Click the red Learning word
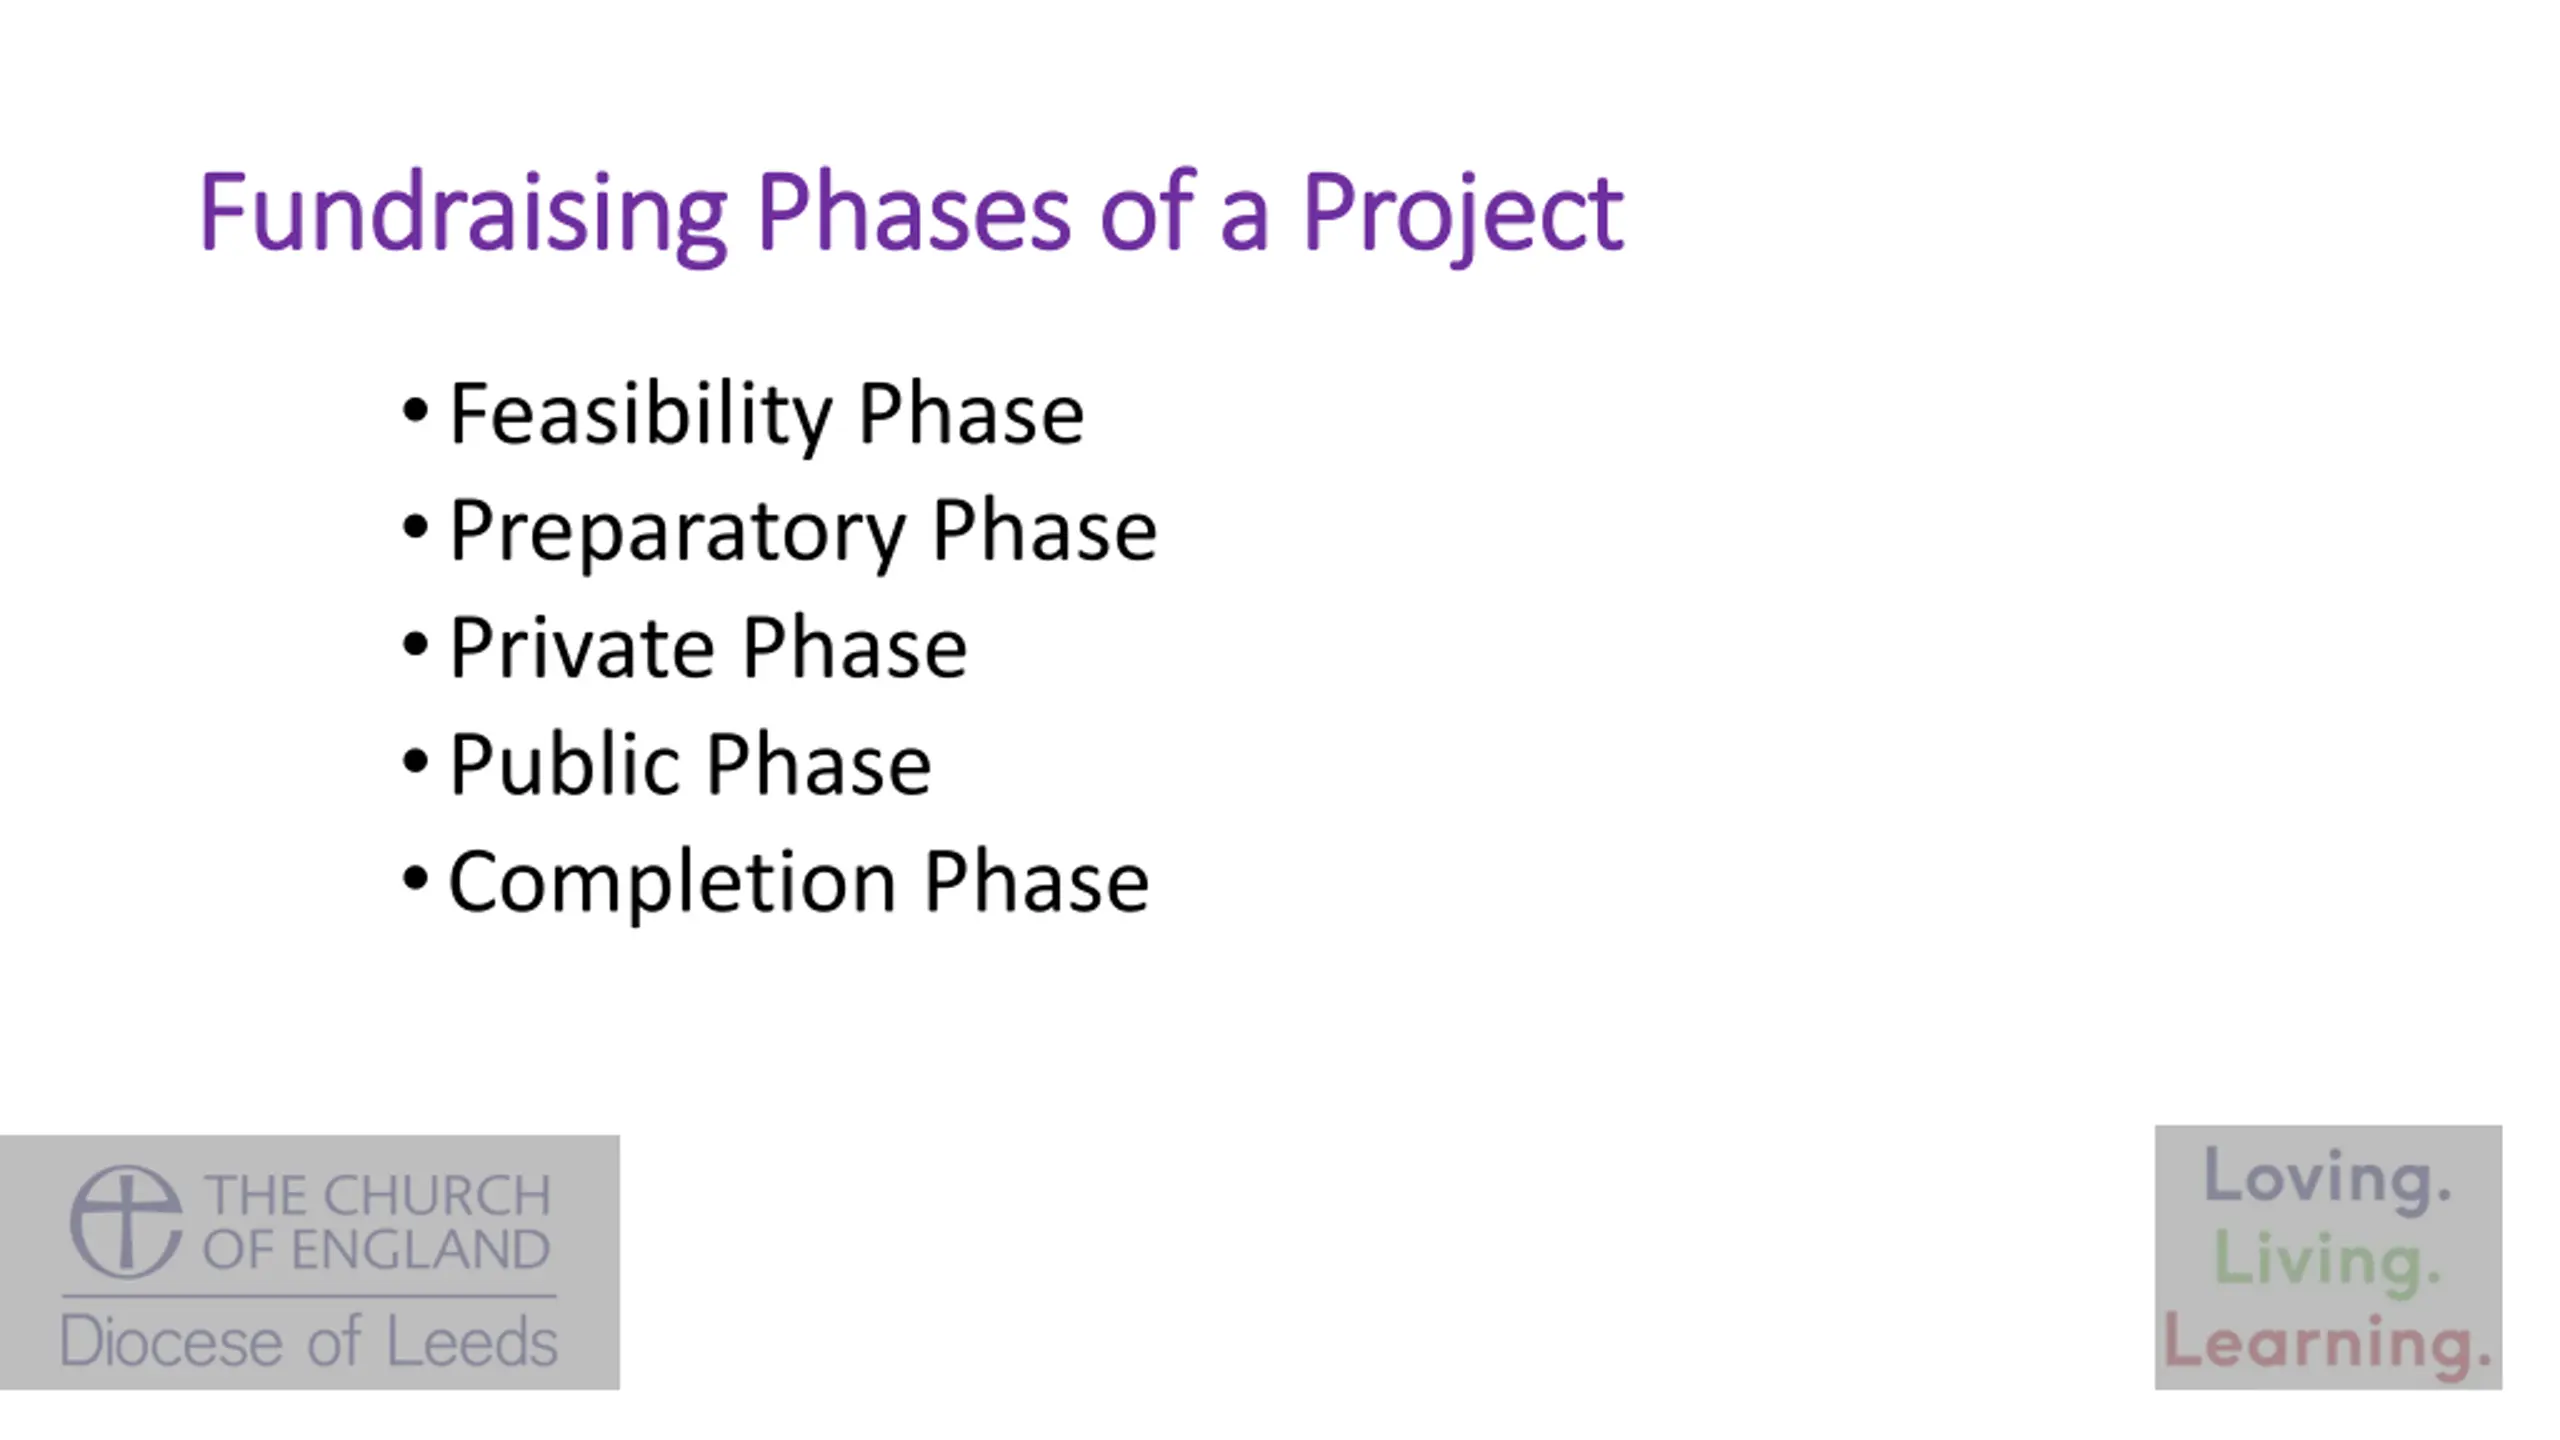The width and height of the screenshot is (2560, 1440). [x=2327, y=1342]
